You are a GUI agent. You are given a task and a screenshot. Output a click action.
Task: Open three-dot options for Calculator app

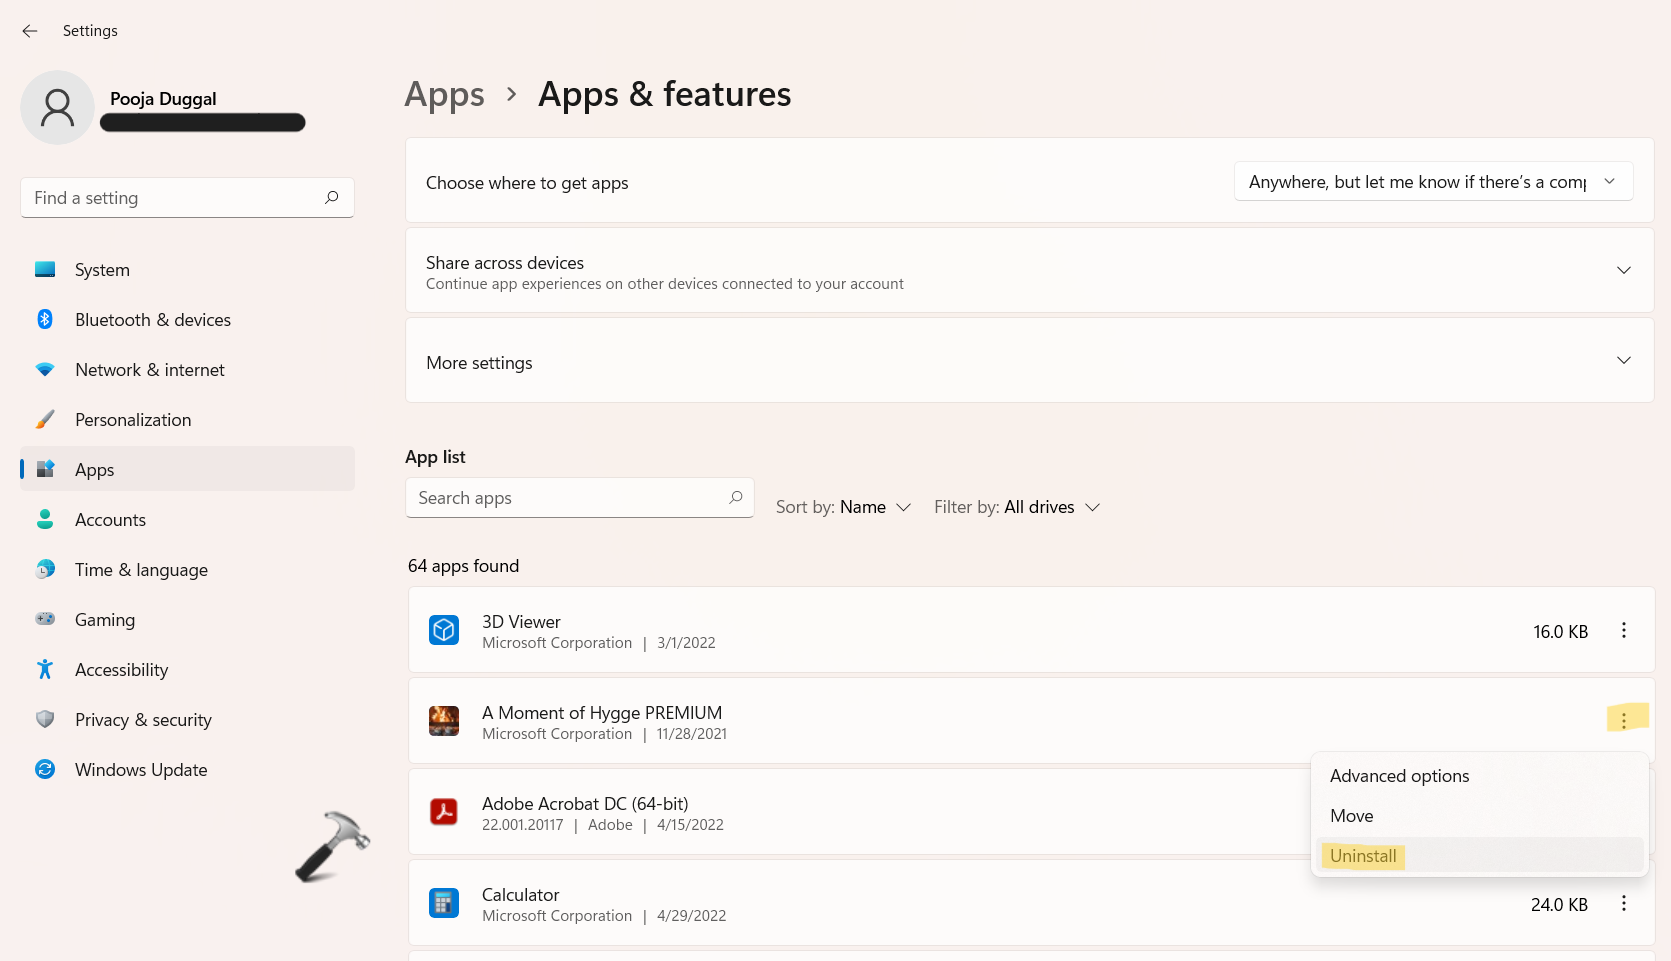pyautogui.click(x=1623, y=904)
